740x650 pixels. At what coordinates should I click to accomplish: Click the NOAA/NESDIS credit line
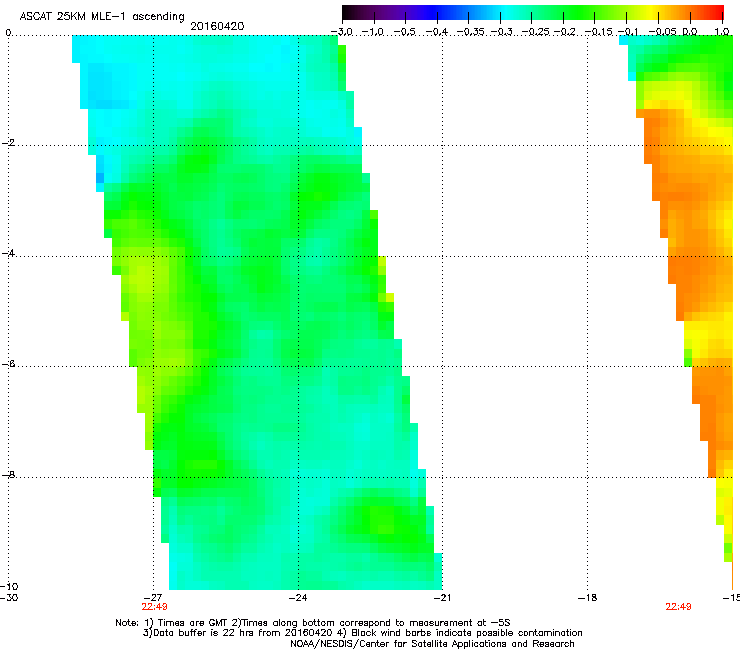tap(432, 644)
